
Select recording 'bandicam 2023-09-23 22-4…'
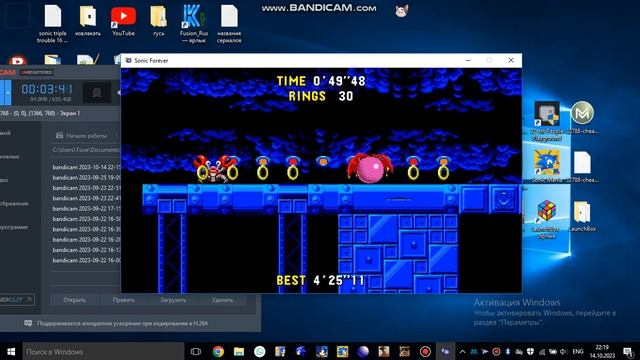[86, 198]
